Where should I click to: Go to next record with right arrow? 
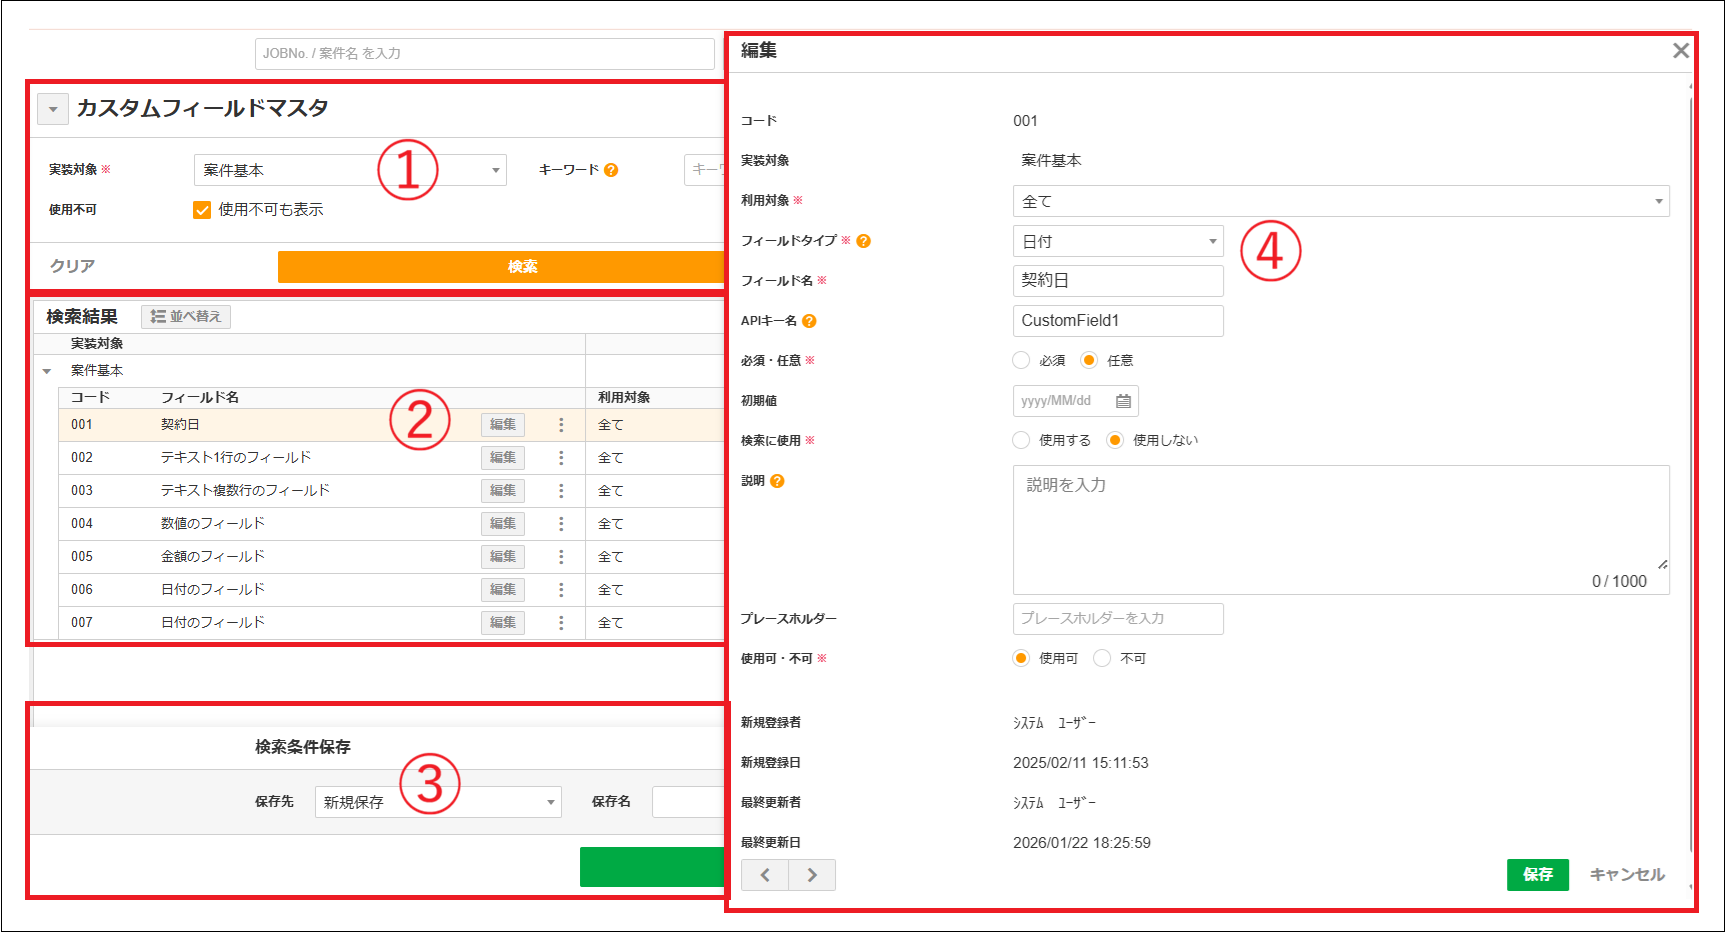pyautogui.click(x=812, y=875)
